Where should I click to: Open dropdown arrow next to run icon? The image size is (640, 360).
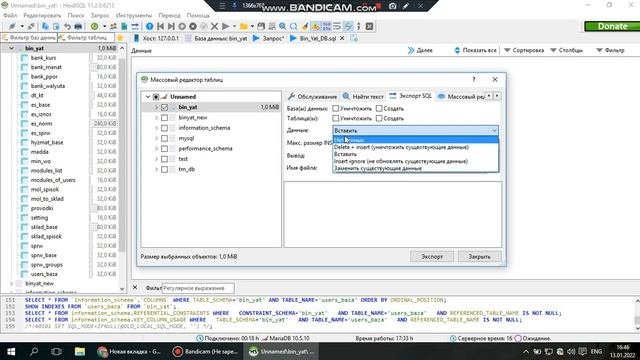[234, 26]
